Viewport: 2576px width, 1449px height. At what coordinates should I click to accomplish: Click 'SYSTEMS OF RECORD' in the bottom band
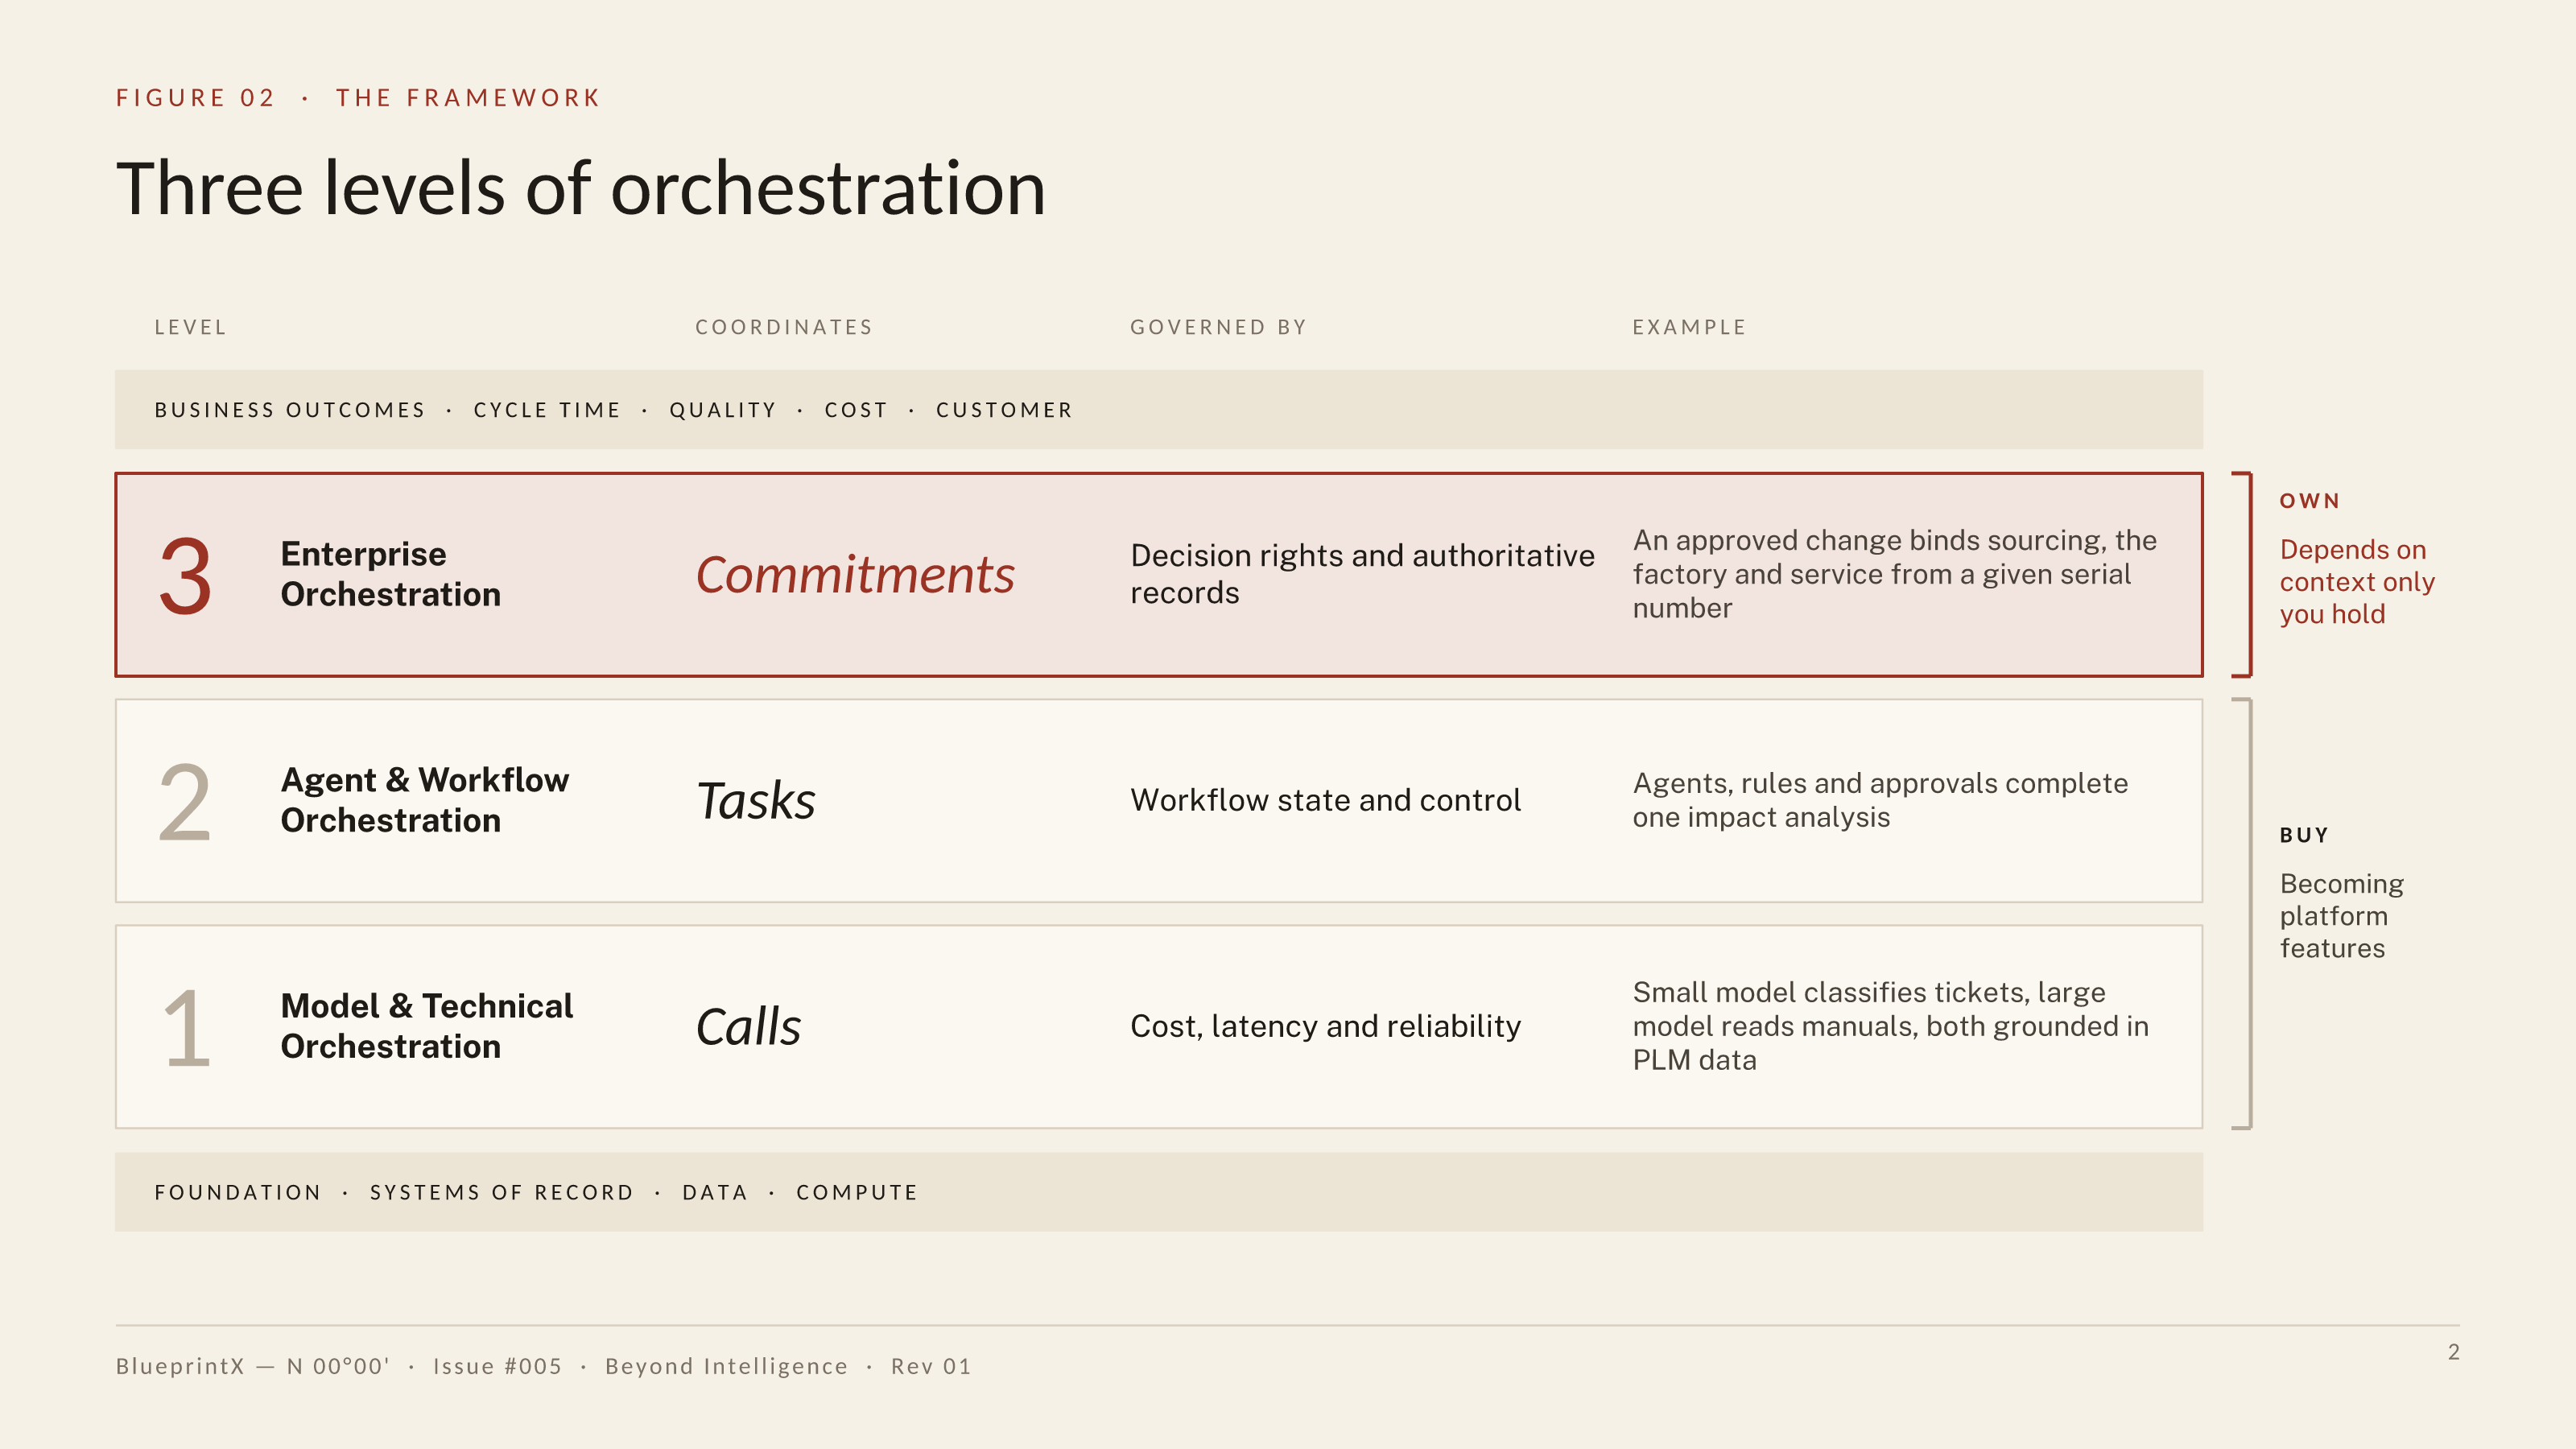point(502,1192)
